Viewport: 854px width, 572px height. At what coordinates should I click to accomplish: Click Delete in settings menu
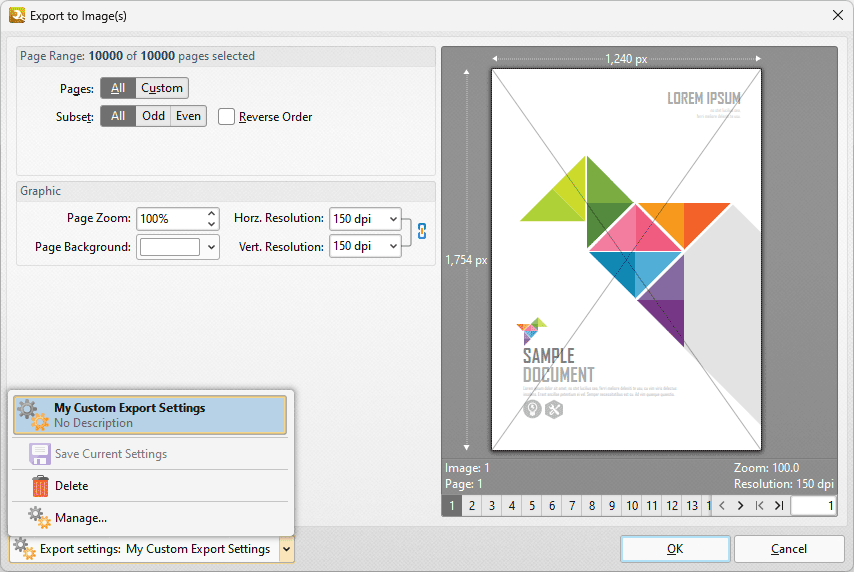click(x=150, y=486)
